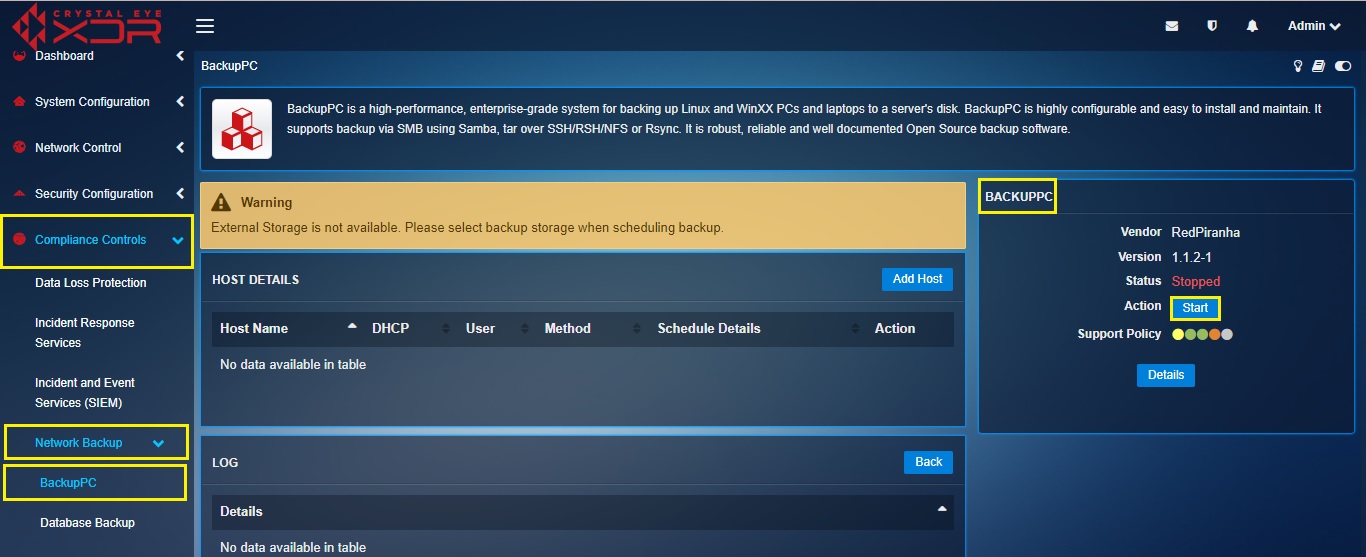Click the warning triangle icon
This screenshot has height=557, width=1366.
point(222,202)
